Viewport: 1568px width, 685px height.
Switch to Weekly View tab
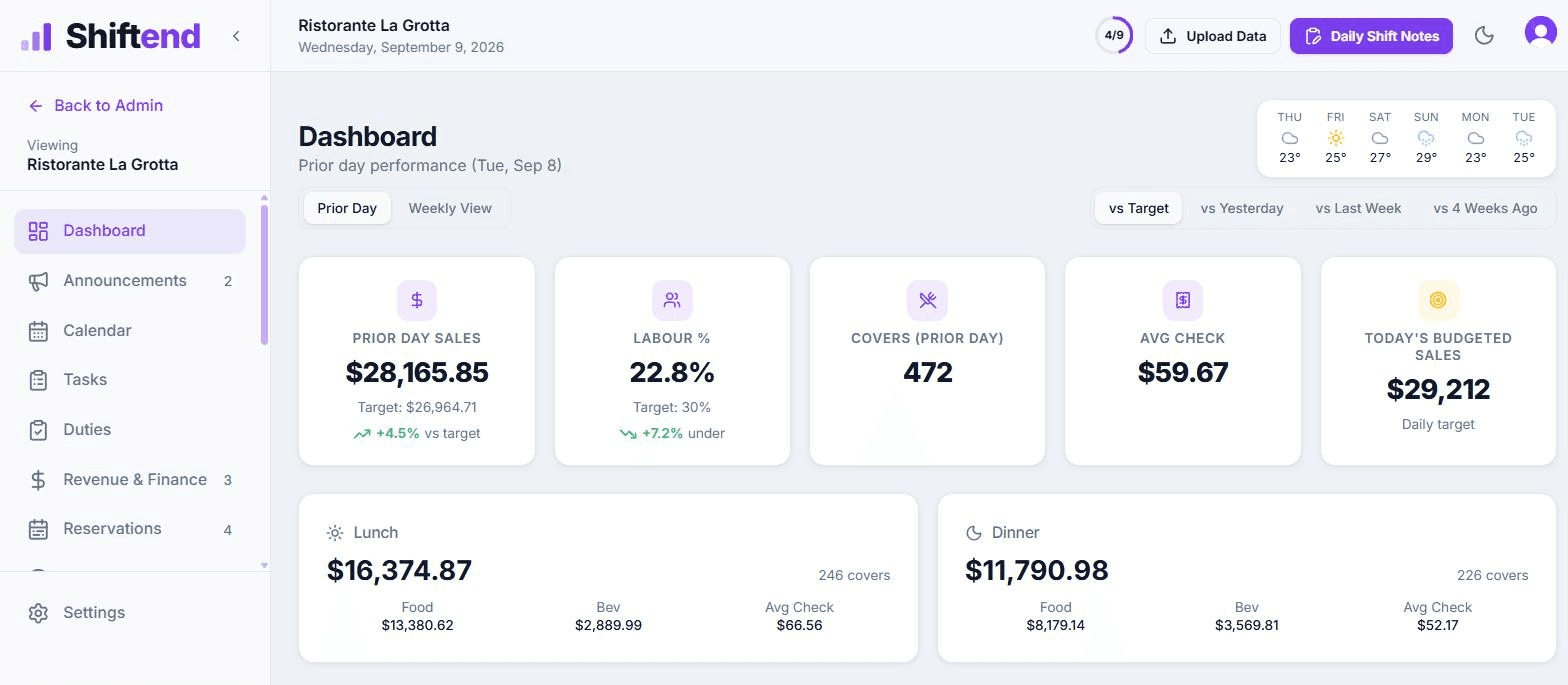(x=450, y=208)
